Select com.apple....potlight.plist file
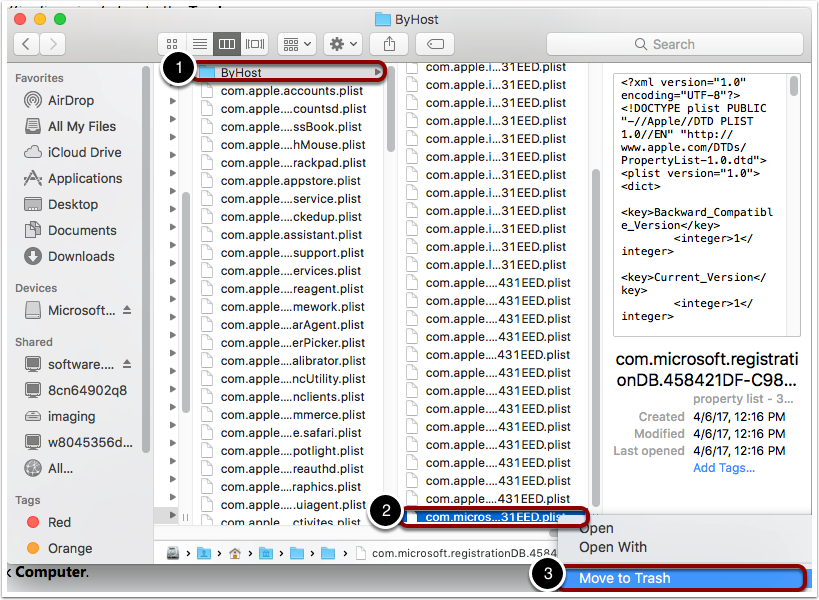 point(292,451)
